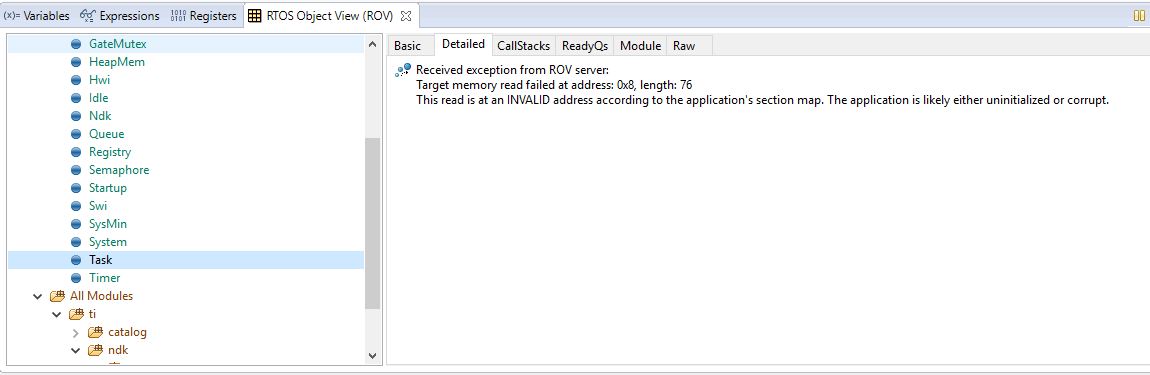The width and height of the screenshot is (1150, 375).
Task: Click the Semaphore module bullet icon
Action: click(76, 170)
